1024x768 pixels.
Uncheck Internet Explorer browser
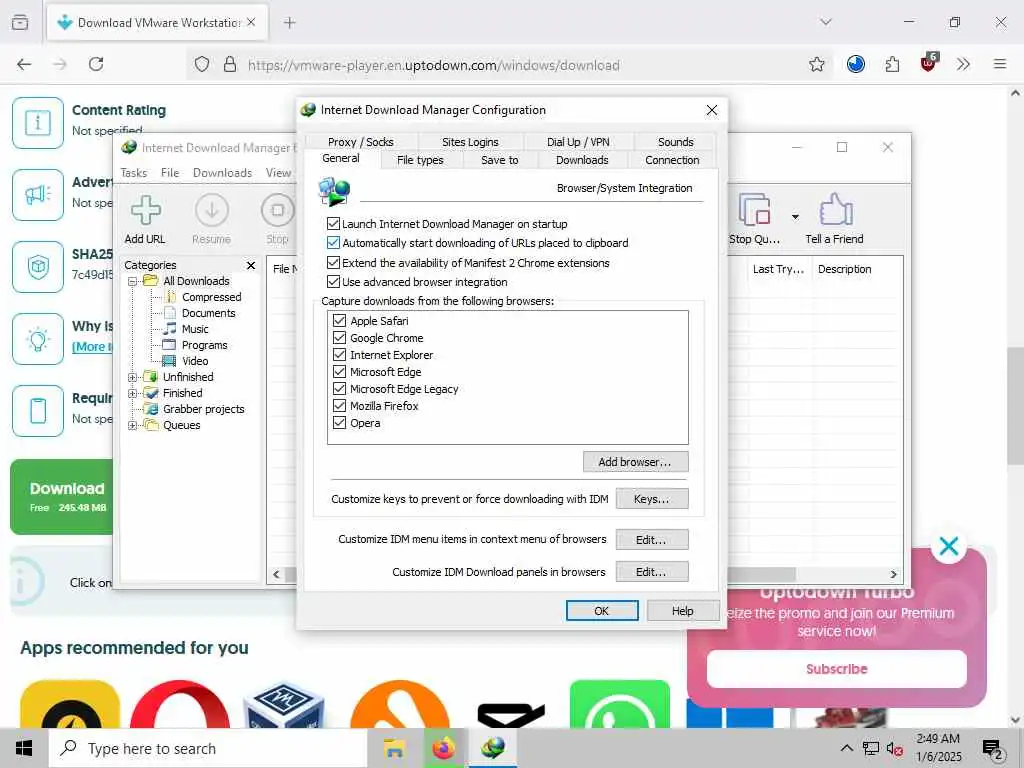pyautogui.click(x=339, y=355)
